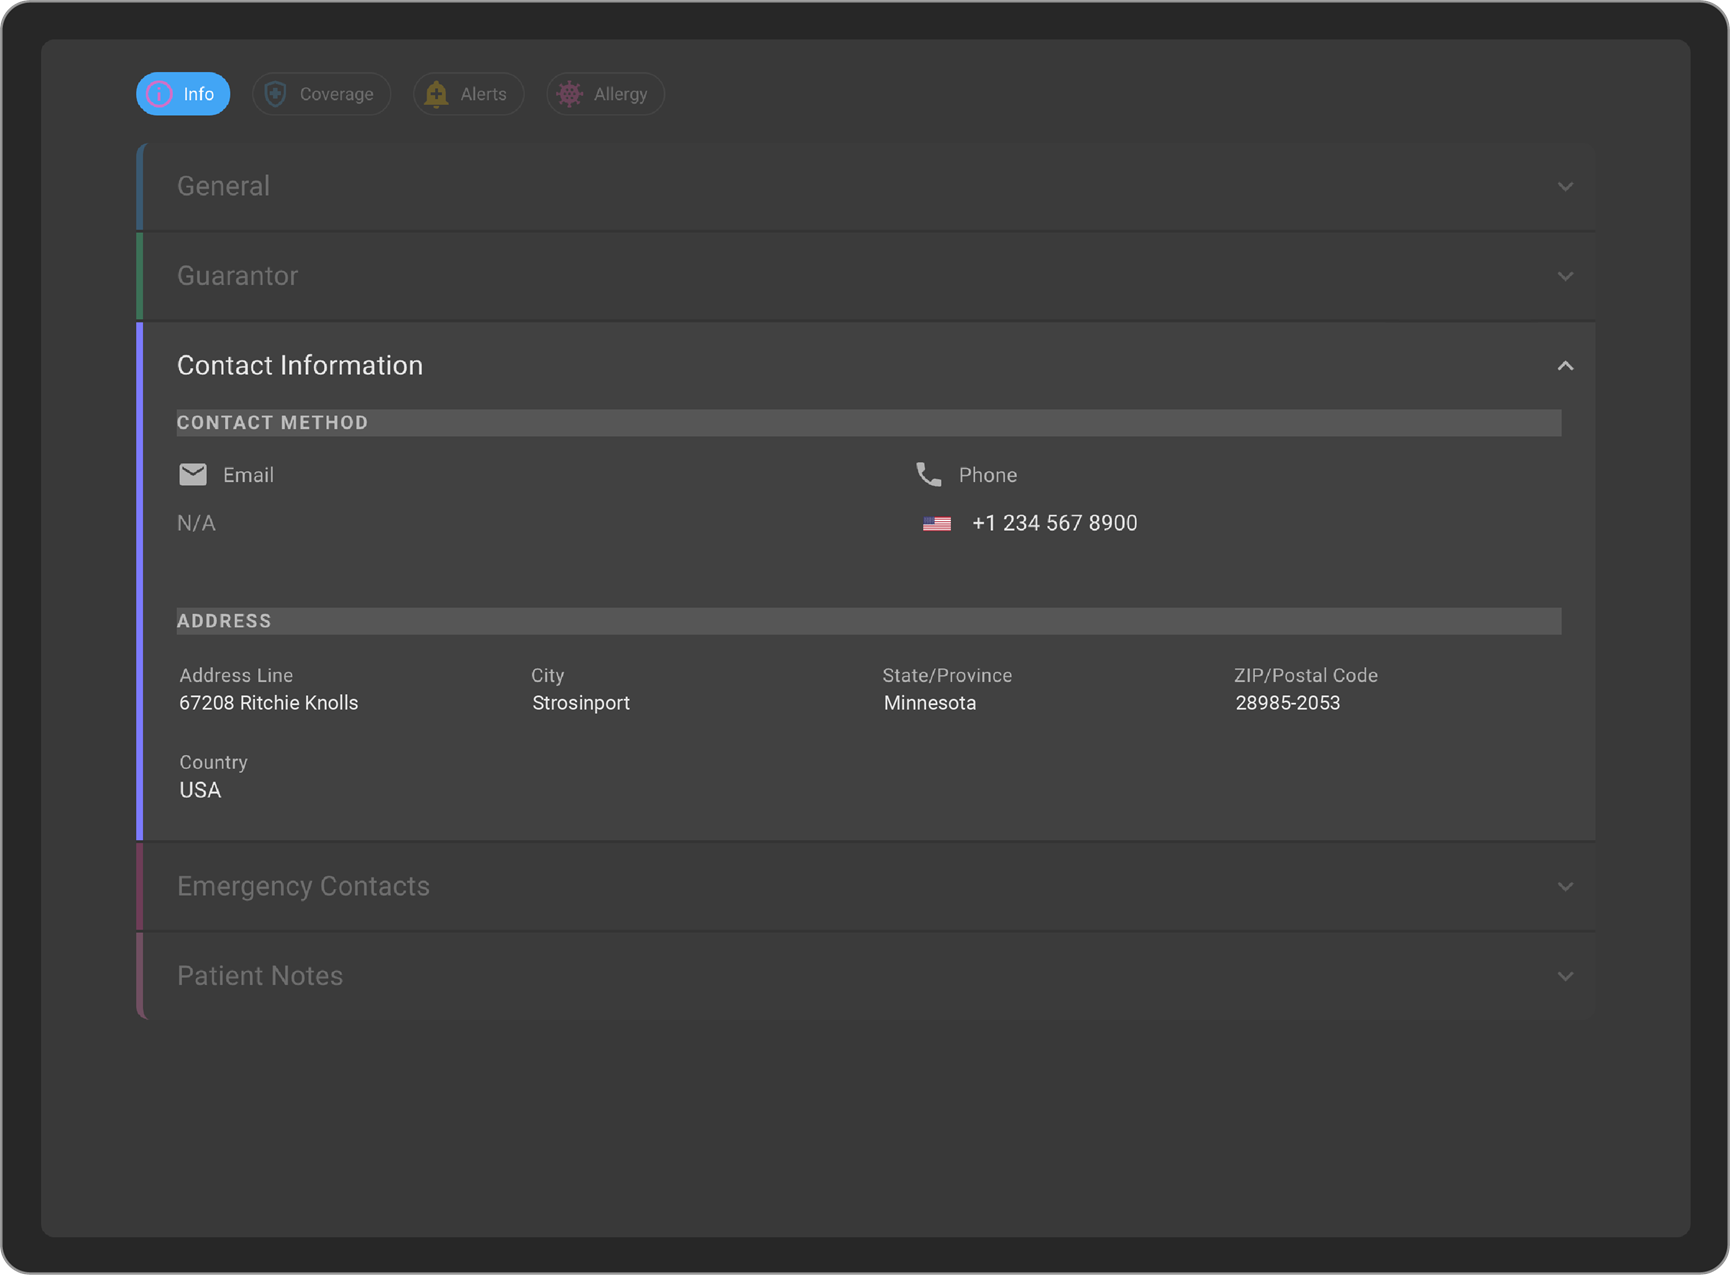Click the Patient Notes section title
The height and width of the screenshot is (1275, 1730).
click(260, 976)
